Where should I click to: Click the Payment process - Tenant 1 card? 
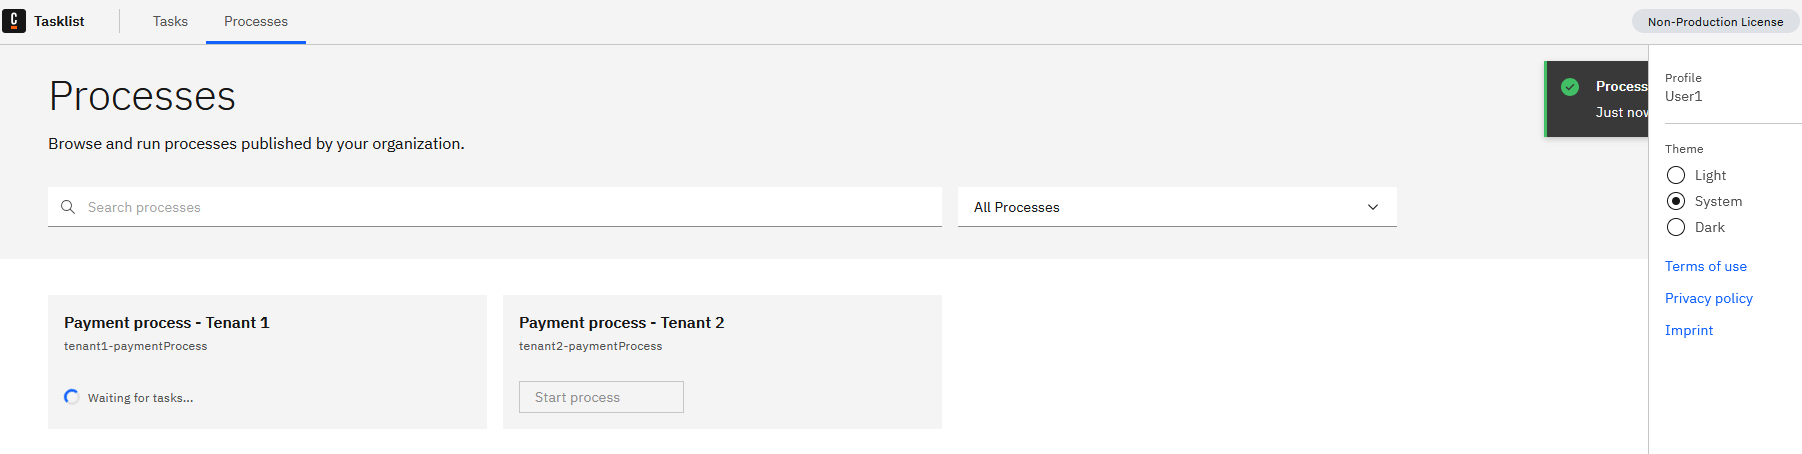267,362
